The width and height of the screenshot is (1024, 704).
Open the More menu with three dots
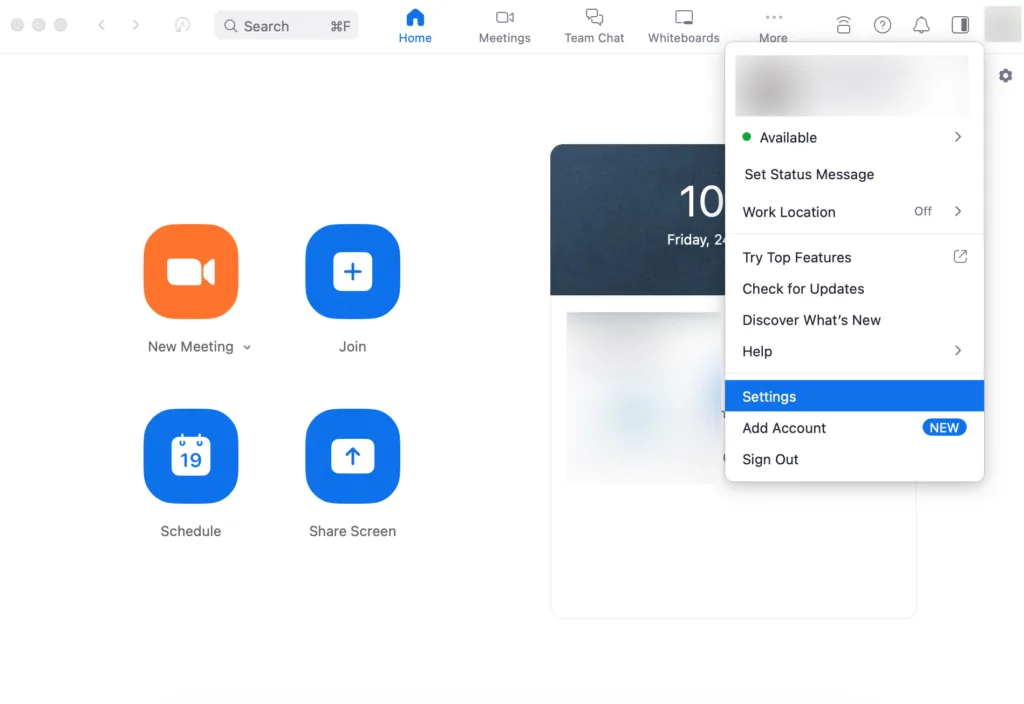point(773,26)
